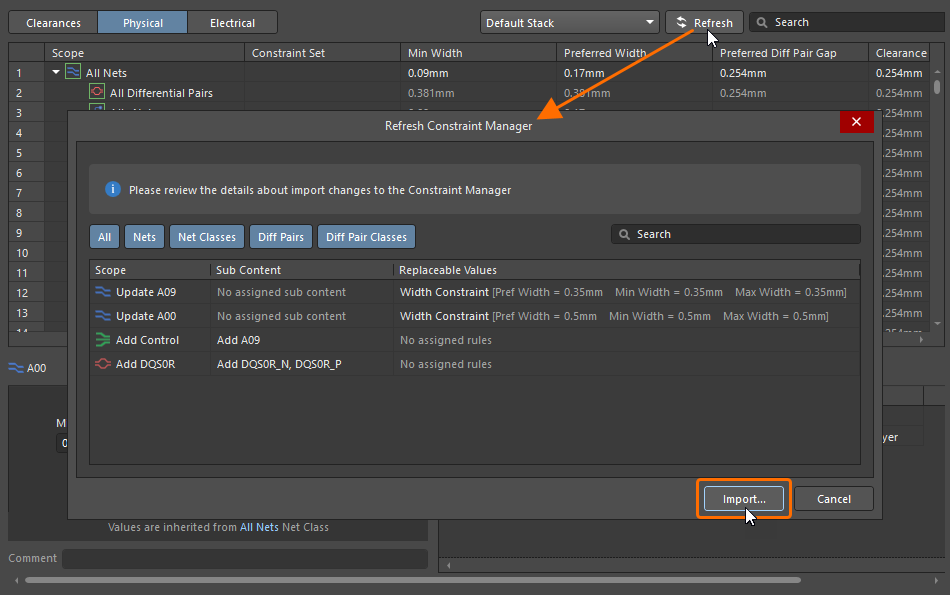The image size is (950, 595).
Task: Click the dialog's Replaceable Values column header
Action: (626, 270)
